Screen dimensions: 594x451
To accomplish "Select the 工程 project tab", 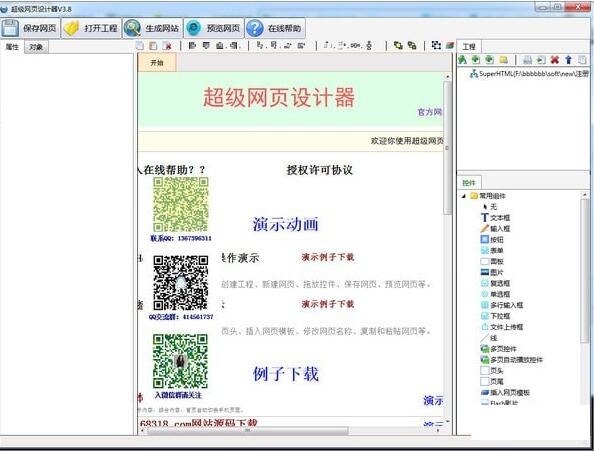I will click(x=469, y=47).
